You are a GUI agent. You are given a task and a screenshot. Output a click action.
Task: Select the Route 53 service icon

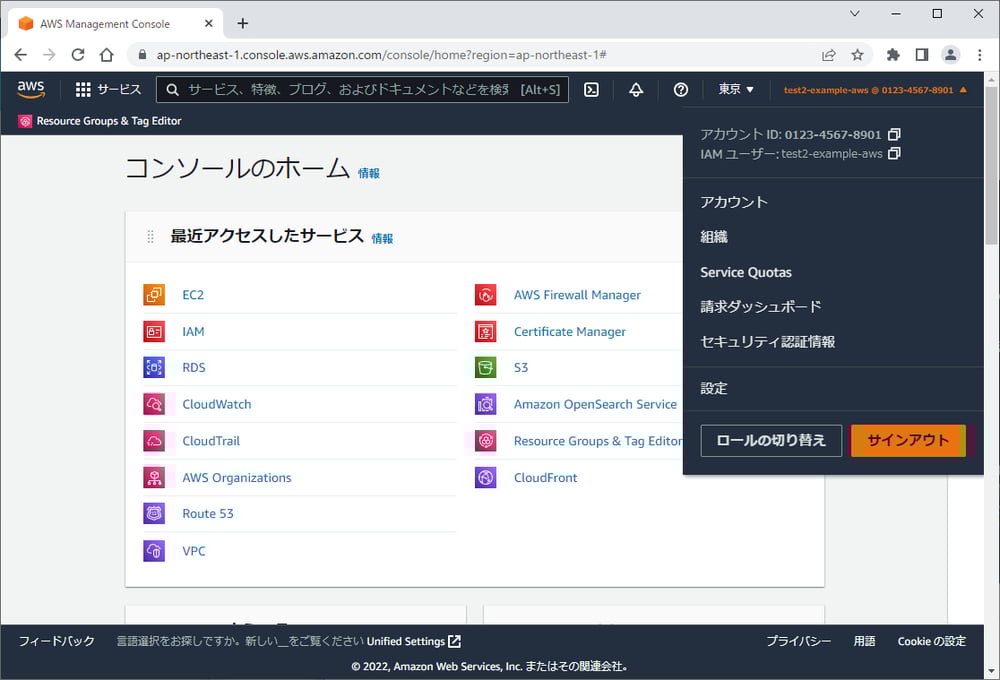(x=154, y=513)
